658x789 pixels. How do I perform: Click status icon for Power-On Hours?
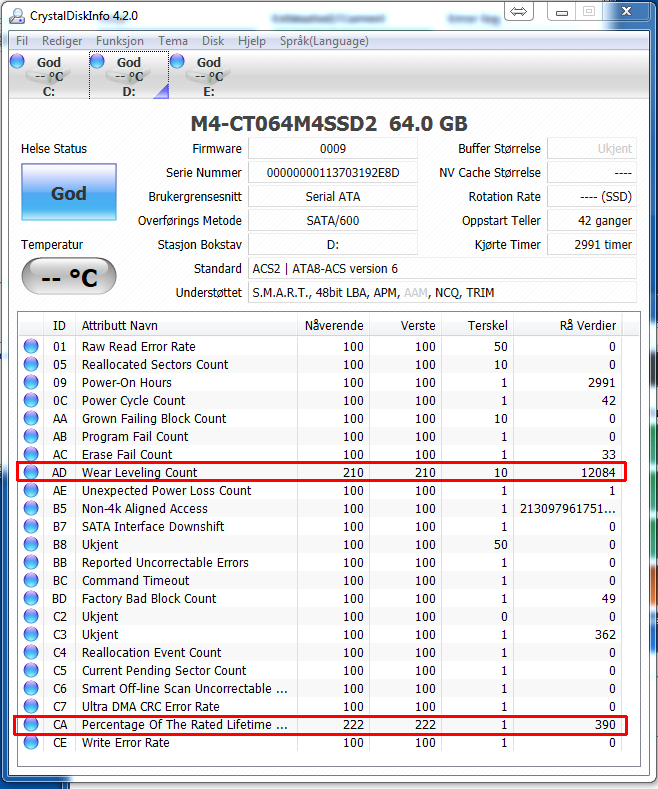tap(31, 382)
